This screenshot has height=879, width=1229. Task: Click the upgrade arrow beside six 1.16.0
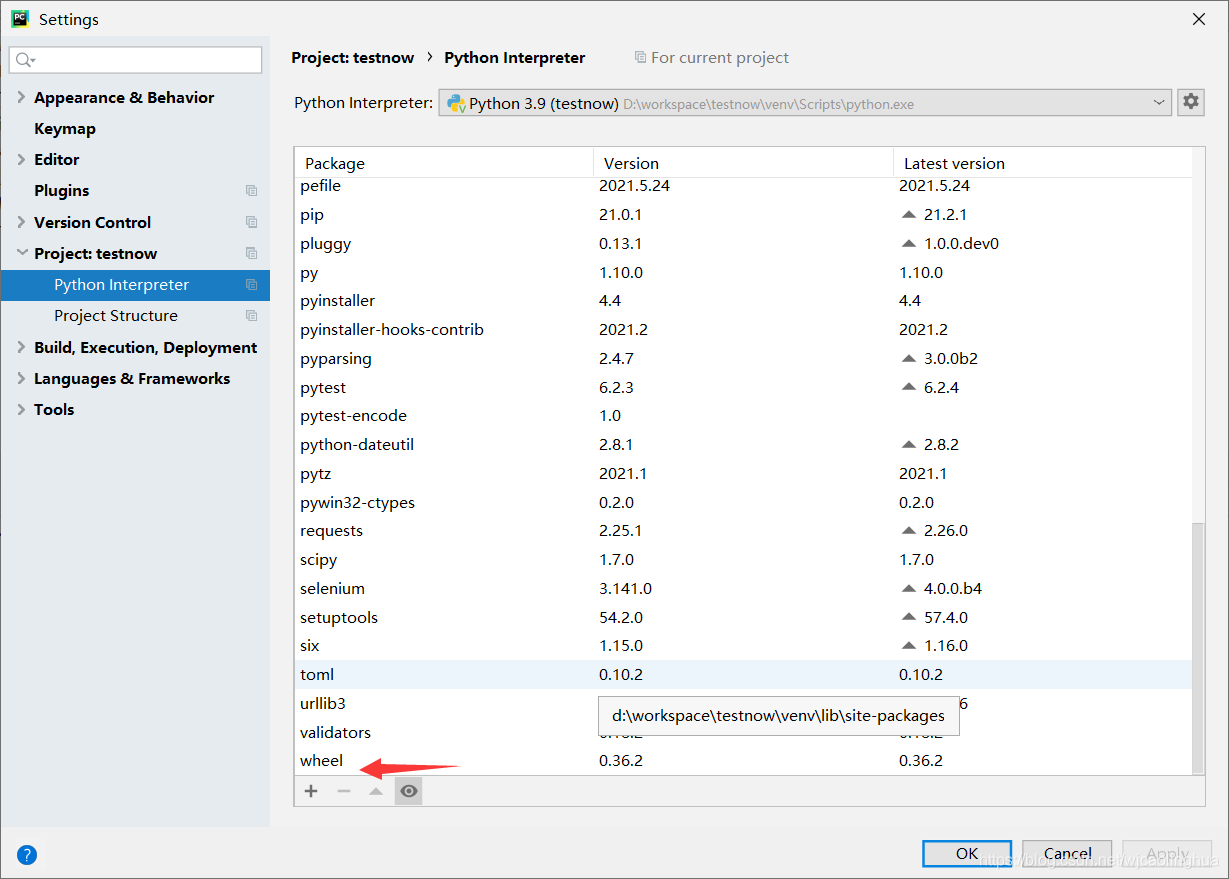908,646
